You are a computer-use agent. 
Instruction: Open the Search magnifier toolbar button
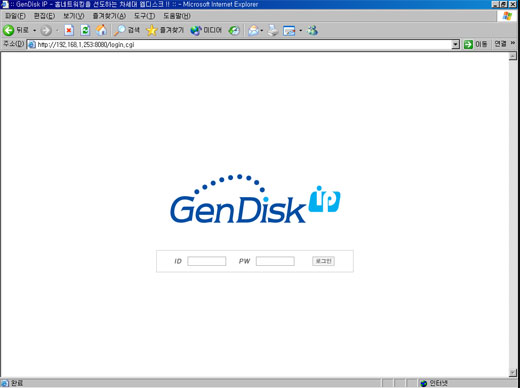[x=127, y=30]
